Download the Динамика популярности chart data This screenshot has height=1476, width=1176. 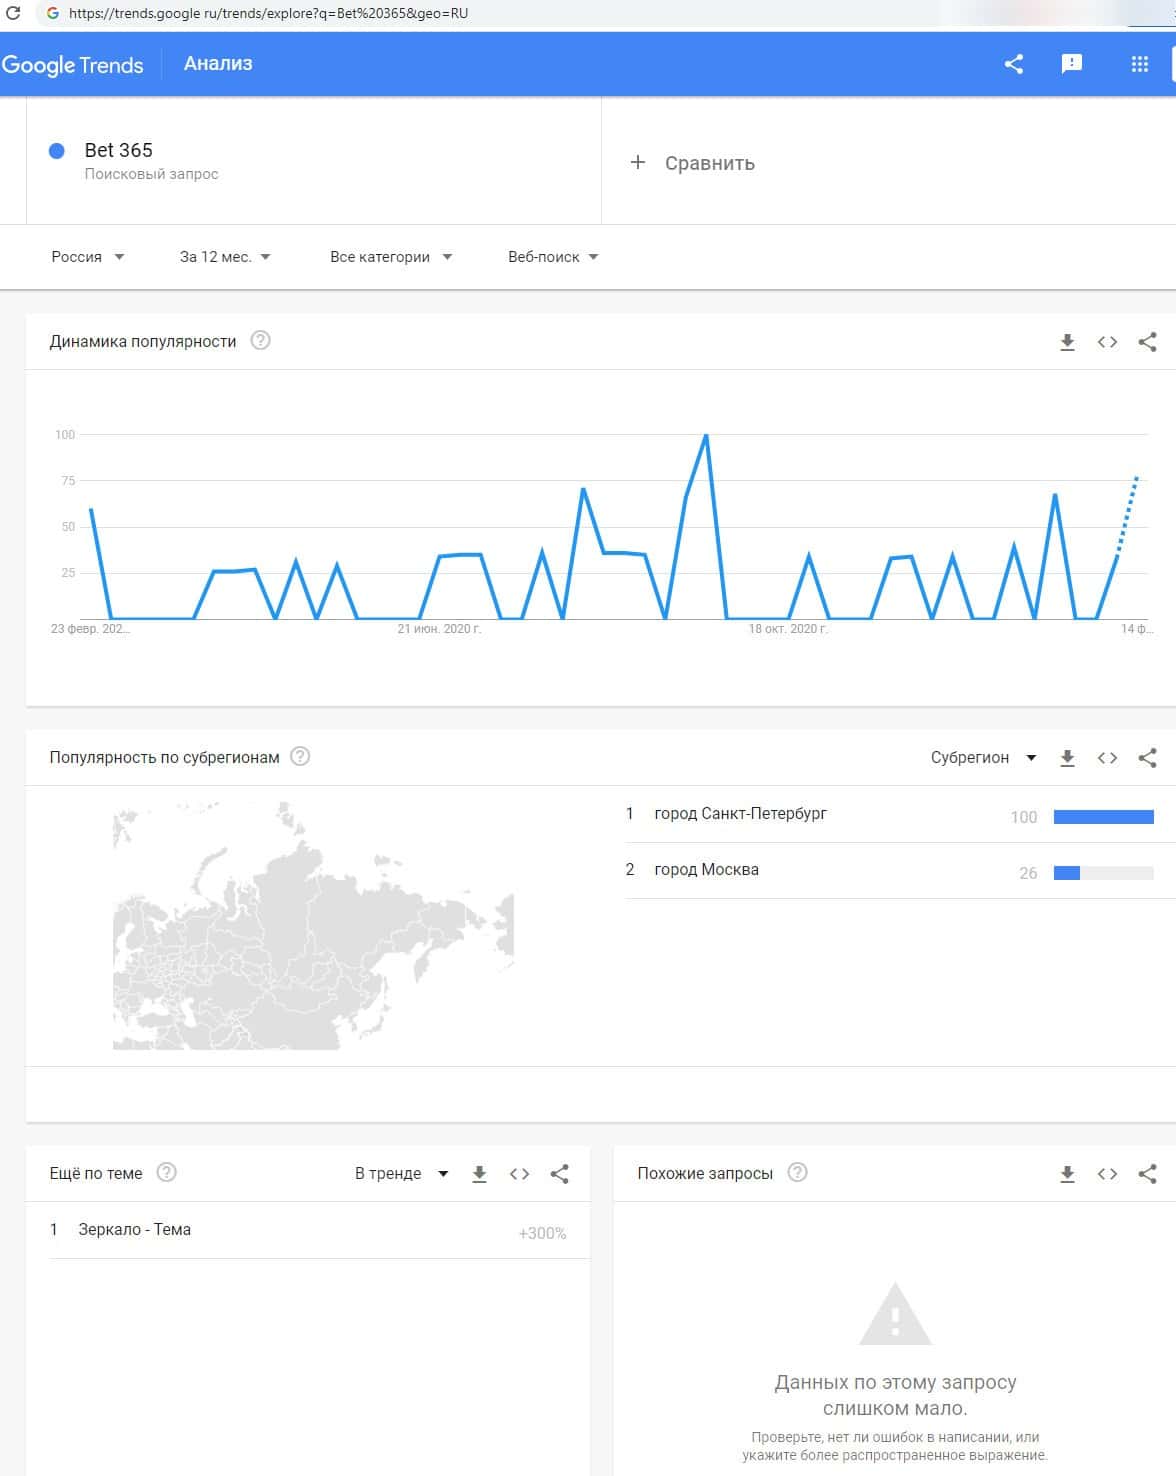pyautogui.click(x=1067, y=342)
